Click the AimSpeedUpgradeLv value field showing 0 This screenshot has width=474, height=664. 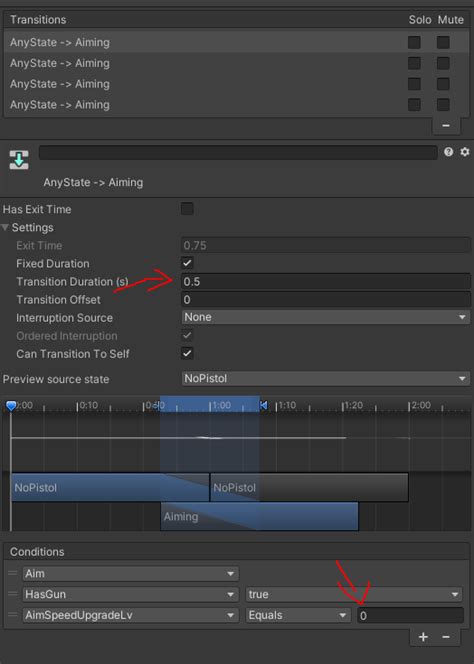pyautogui.click(x=410, y=615)
